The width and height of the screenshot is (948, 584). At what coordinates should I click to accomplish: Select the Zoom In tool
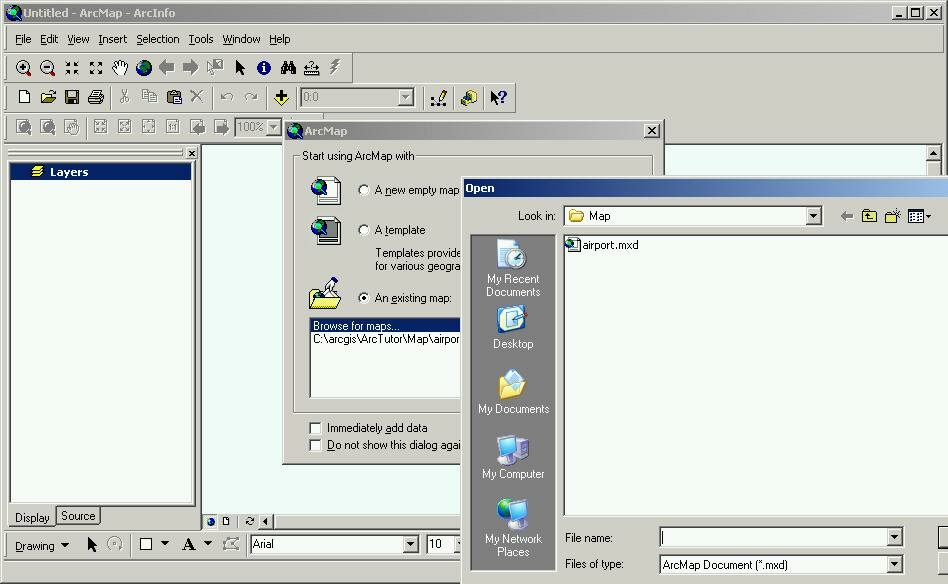point(24,68)
